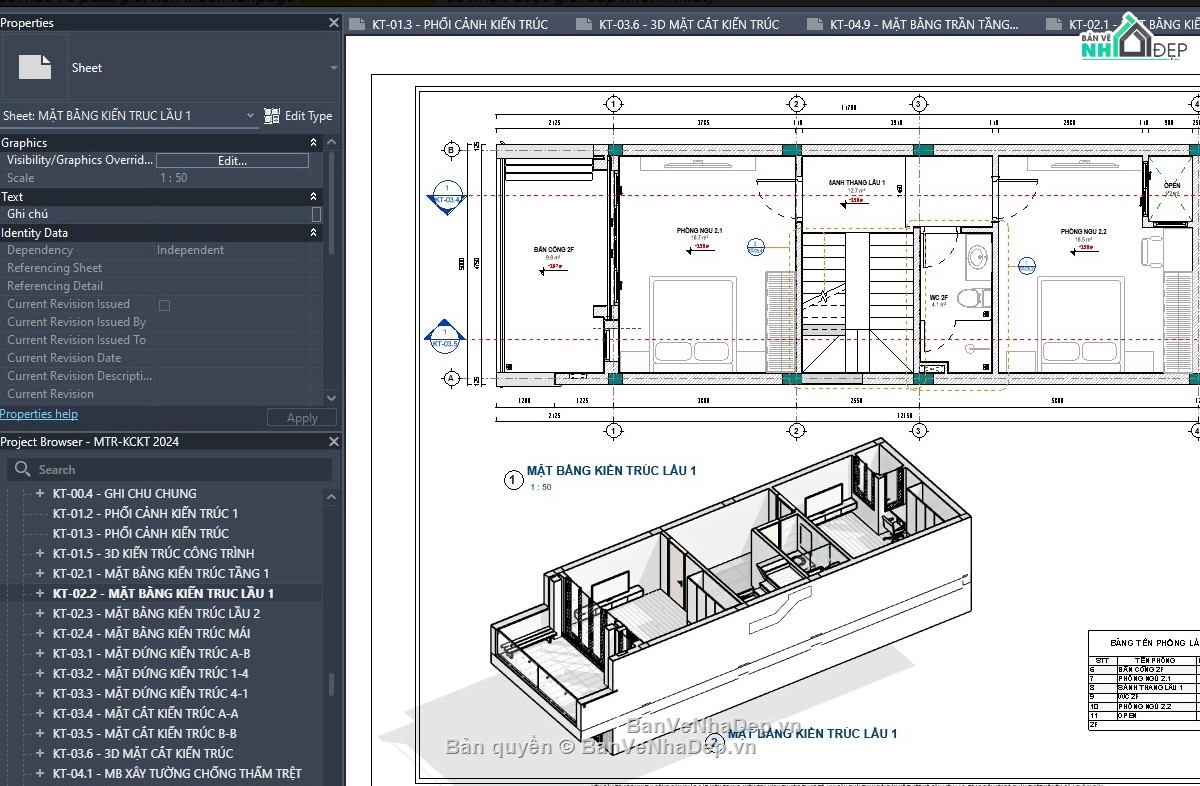The width and height of the screenshot is (1200, 786).
Task: Switch to KT-04.9 - MẶT BẰNG TRẦN TẦNG tab
Action: (924, 24)
